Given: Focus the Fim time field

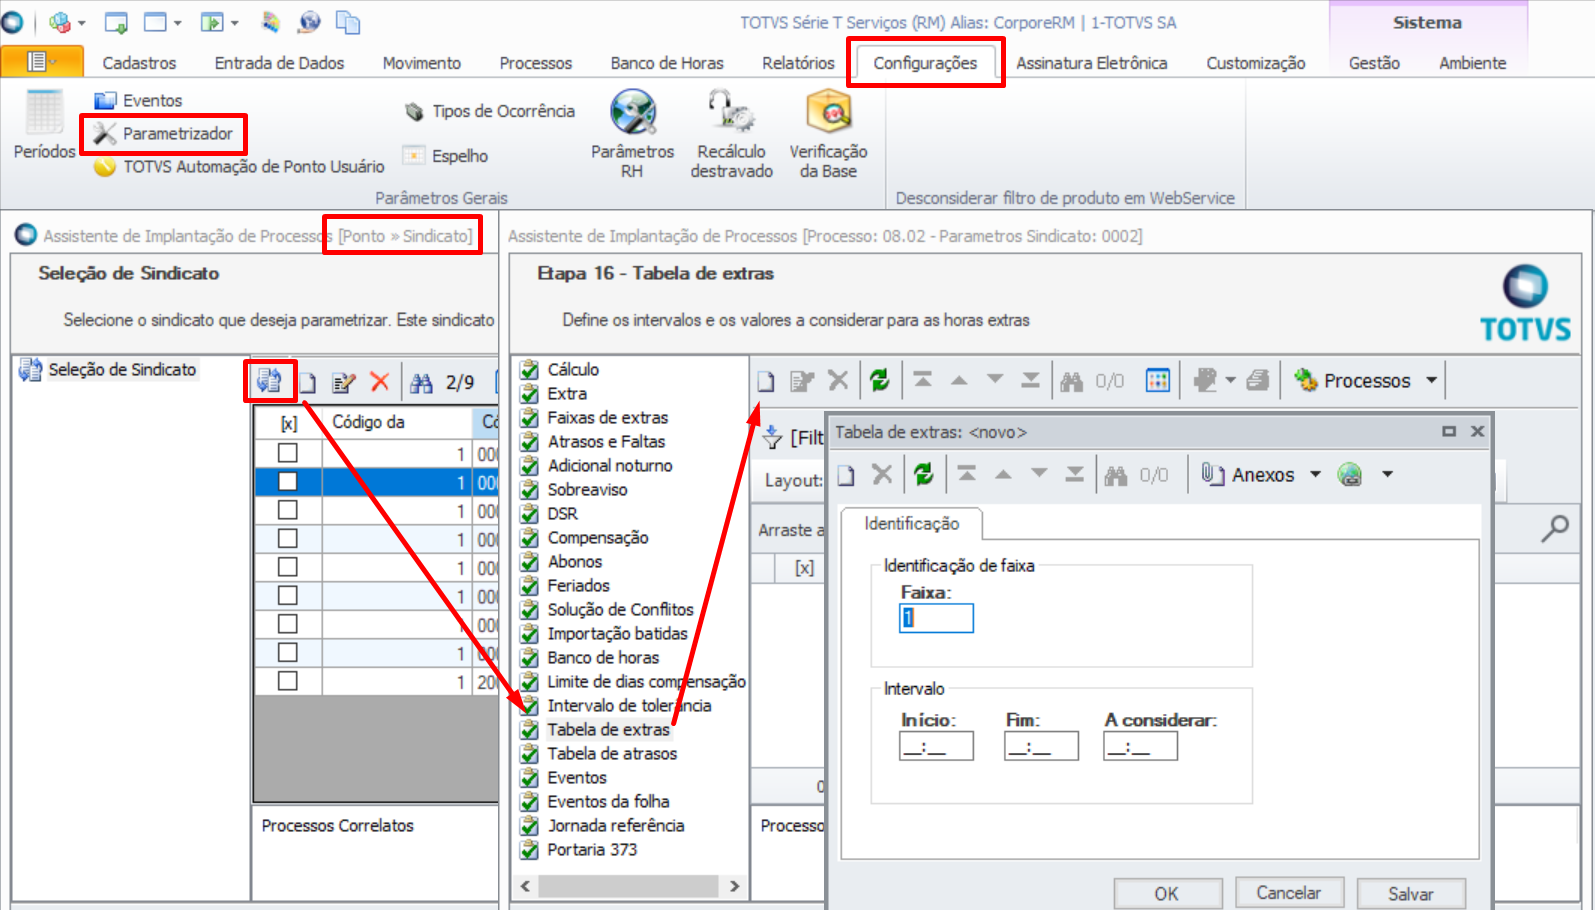Looking at the screenshot, I should 1041,746.
